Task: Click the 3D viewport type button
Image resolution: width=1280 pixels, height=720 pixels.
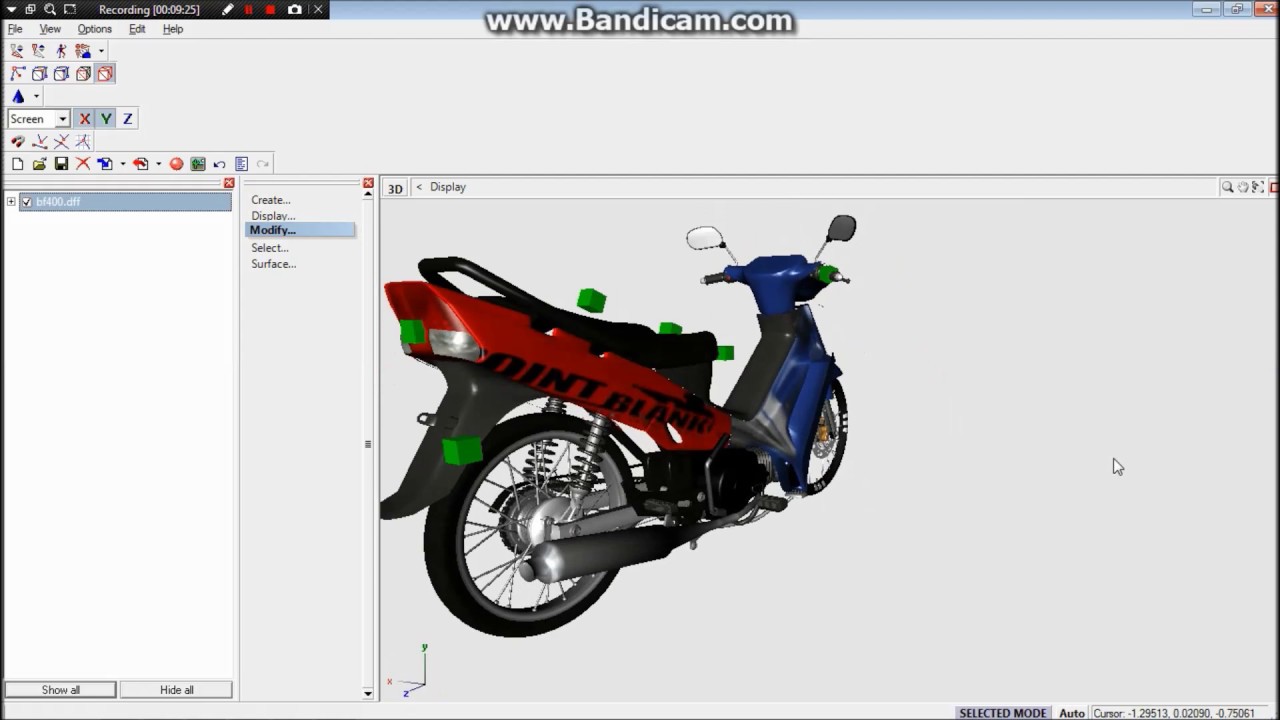Action: 396,188
